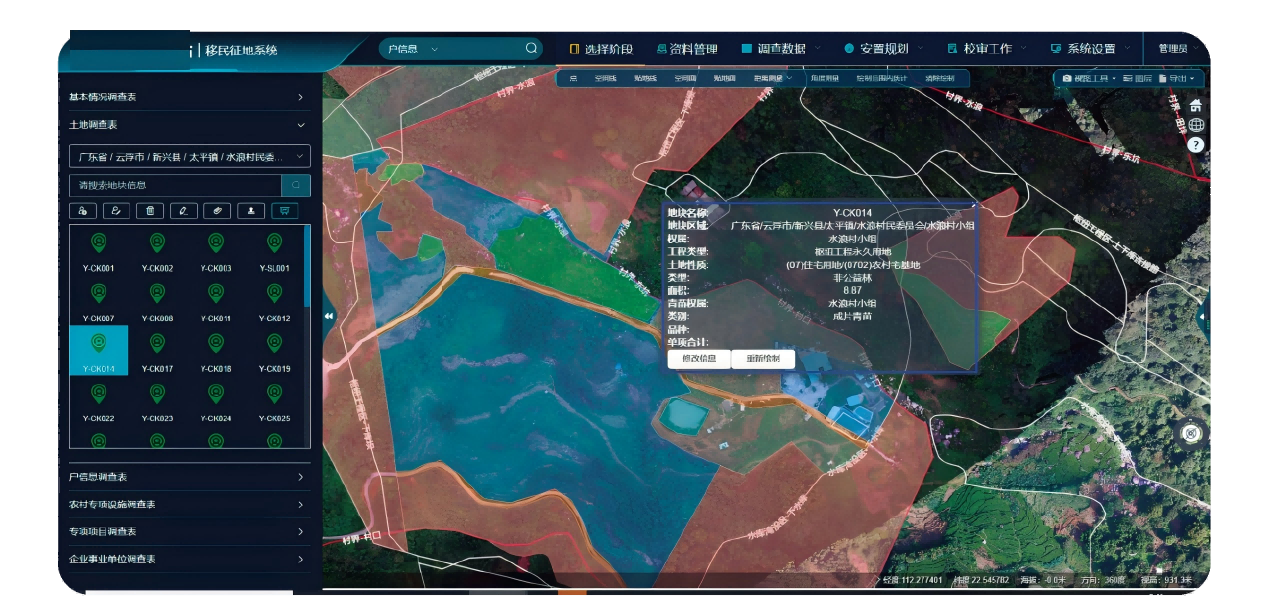Screen dimensions: 1269x614
Task: Click search magnifier beside 请搜索地块信息
Action: (296, 186)
